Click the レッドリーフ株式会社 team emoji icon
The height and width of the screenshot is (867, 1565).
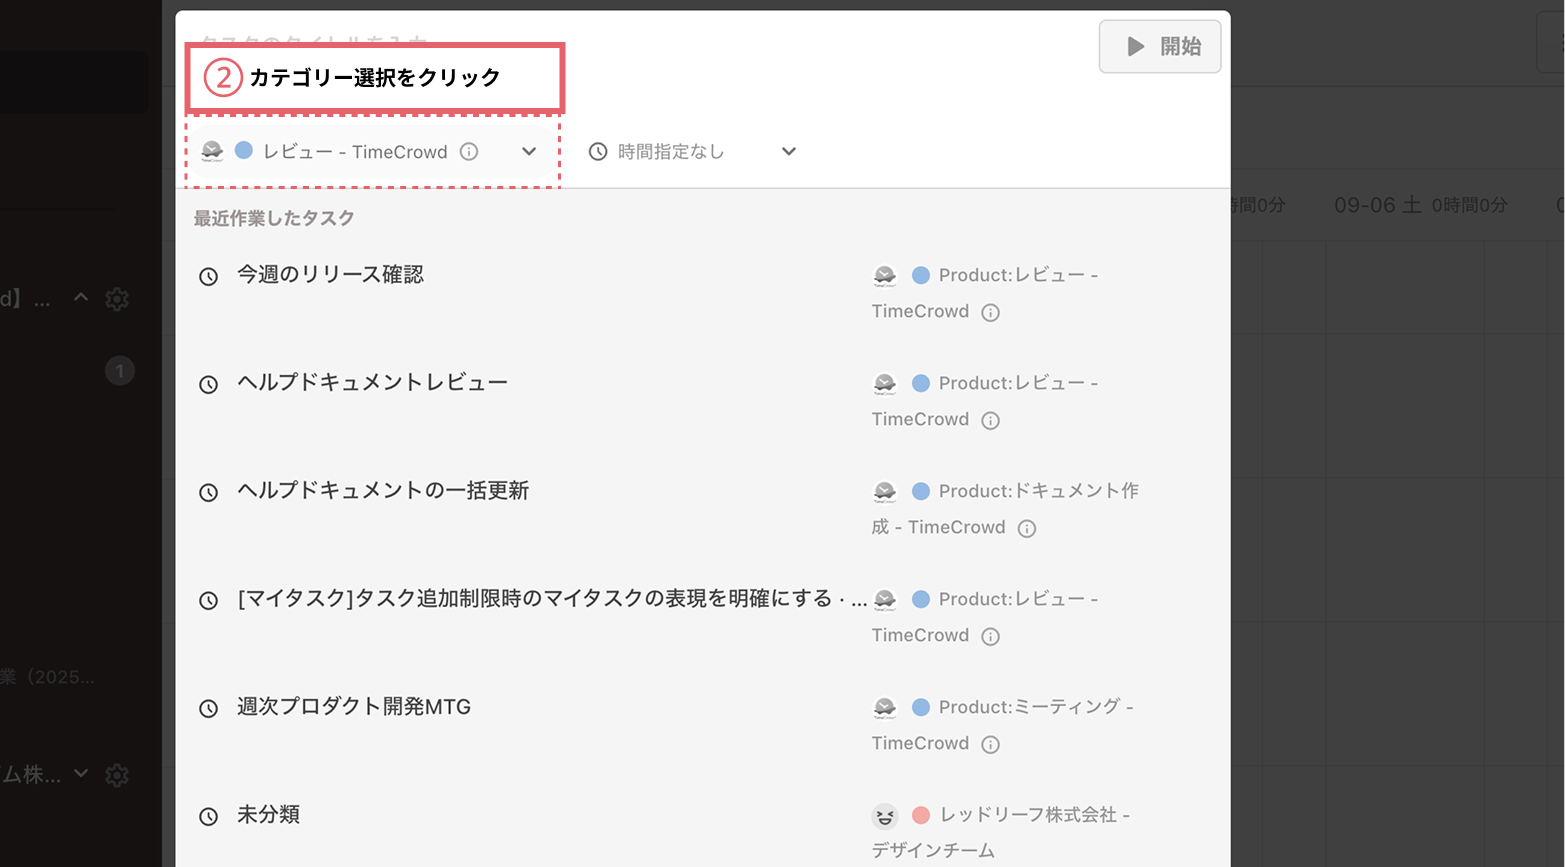tap(885, 815)
